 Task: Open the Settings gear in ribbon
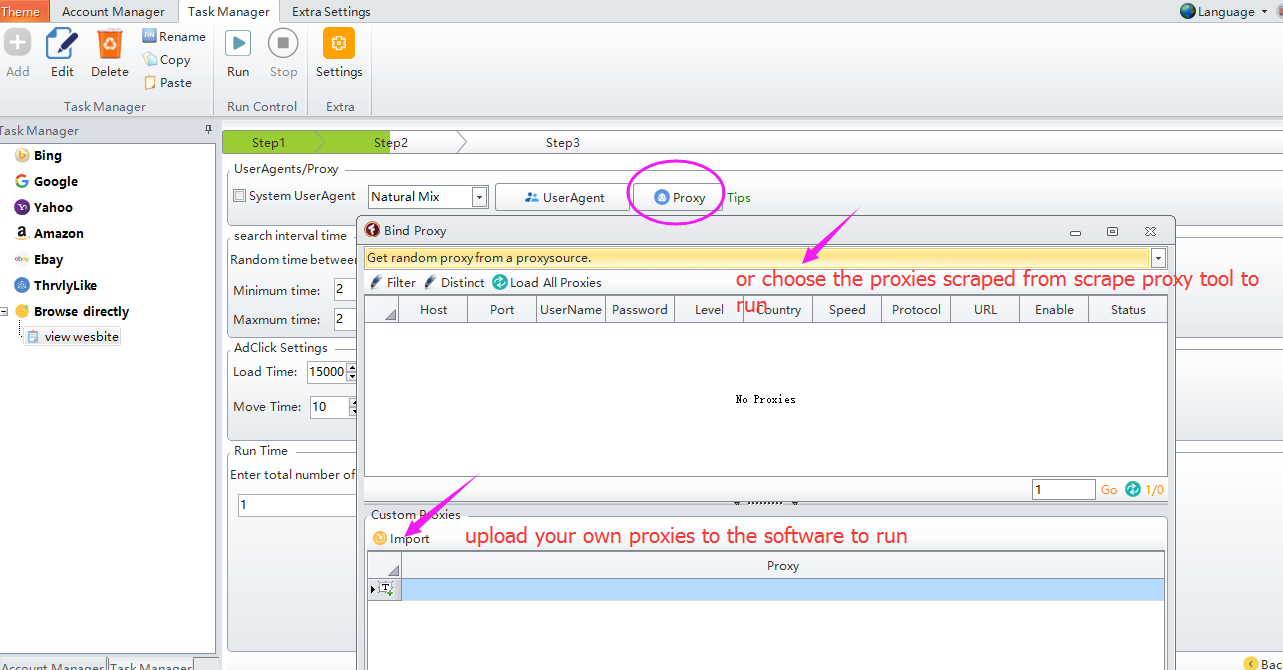(339, 44)
